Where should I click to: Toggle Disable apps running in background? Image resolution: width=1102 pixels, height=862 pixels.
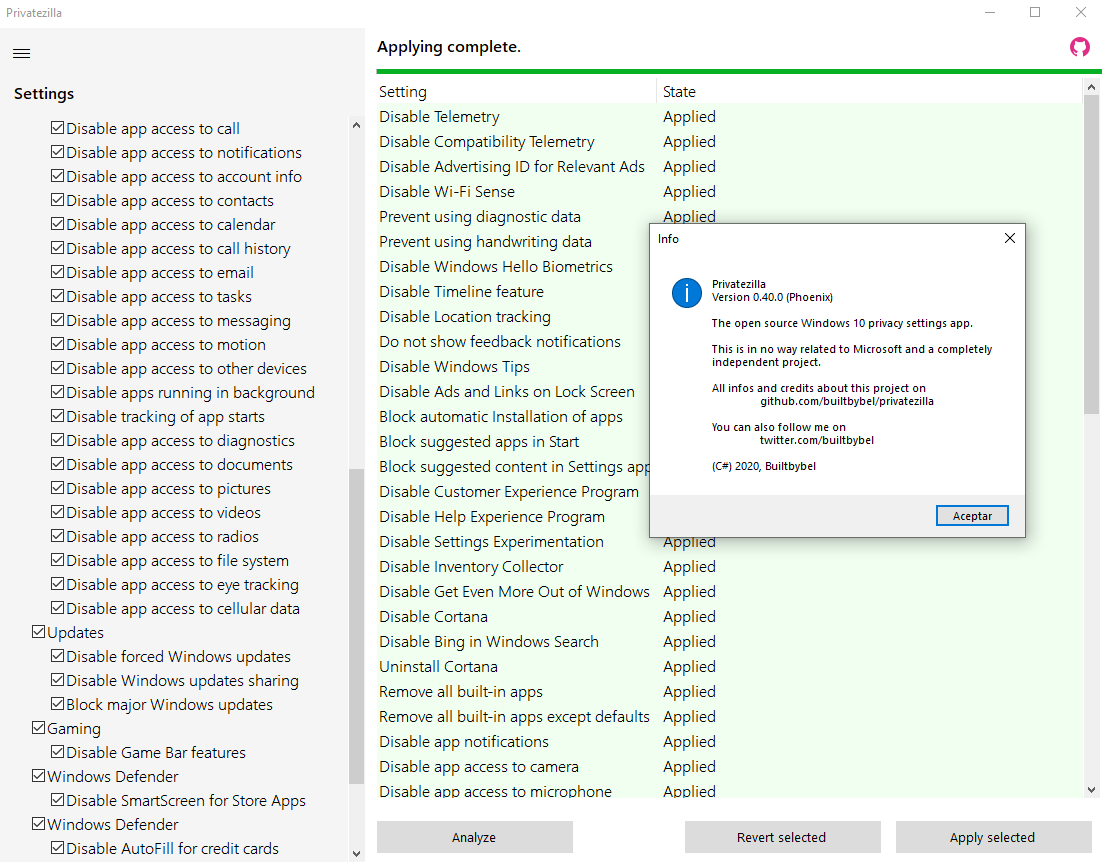[58, 392]
